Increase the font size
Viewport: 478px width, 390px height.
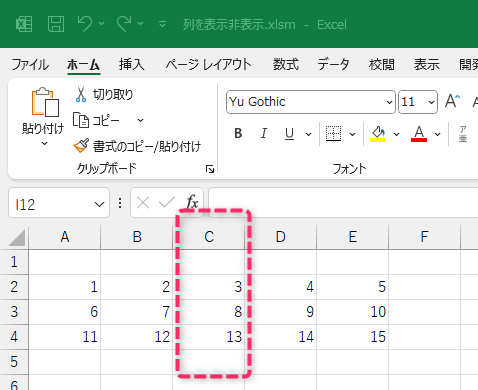(x=453, y=101)
